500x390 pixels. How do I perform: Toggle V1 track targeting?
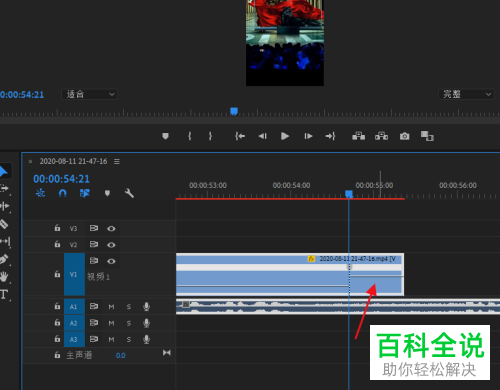click(74, 274)
